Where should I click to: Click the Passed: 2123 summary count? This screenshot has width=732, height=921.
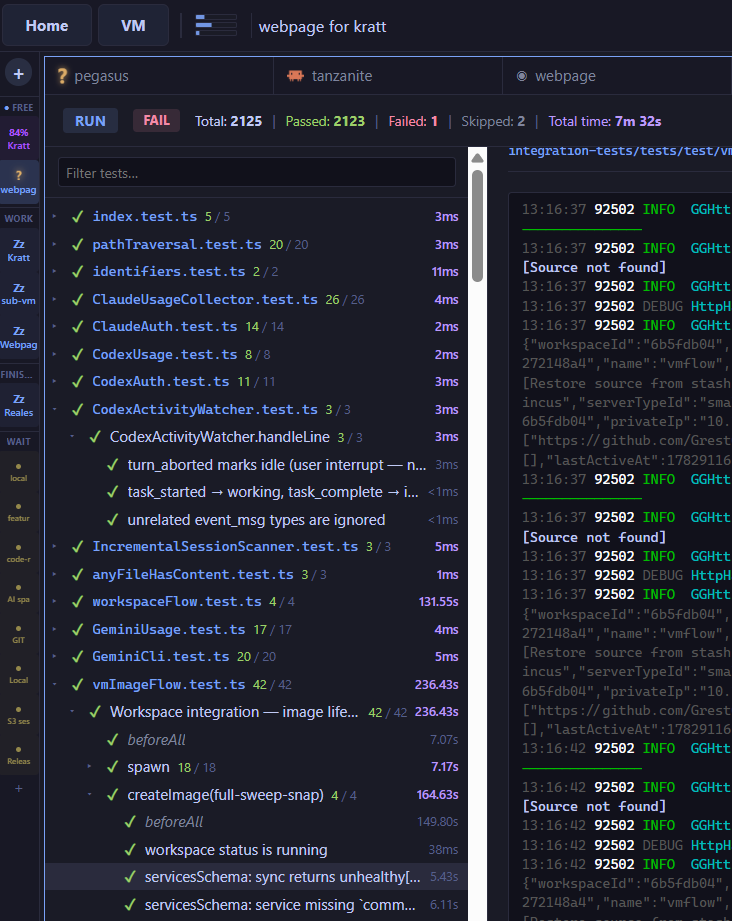[325, 121]
